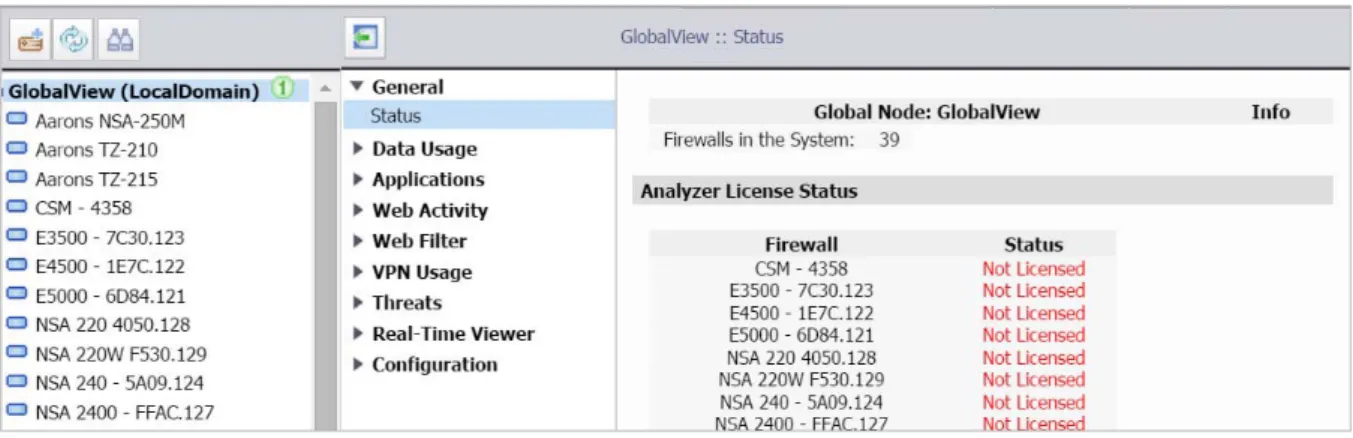1353x438 pixels.
Task: Select NSA 220 4050.128 in the unit tree
Action: tap(112, 325)
